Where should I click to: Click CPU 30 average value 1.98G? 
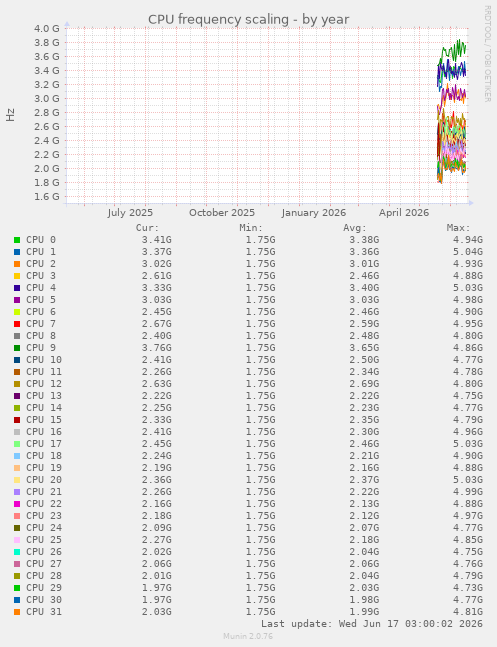[364, 599]
